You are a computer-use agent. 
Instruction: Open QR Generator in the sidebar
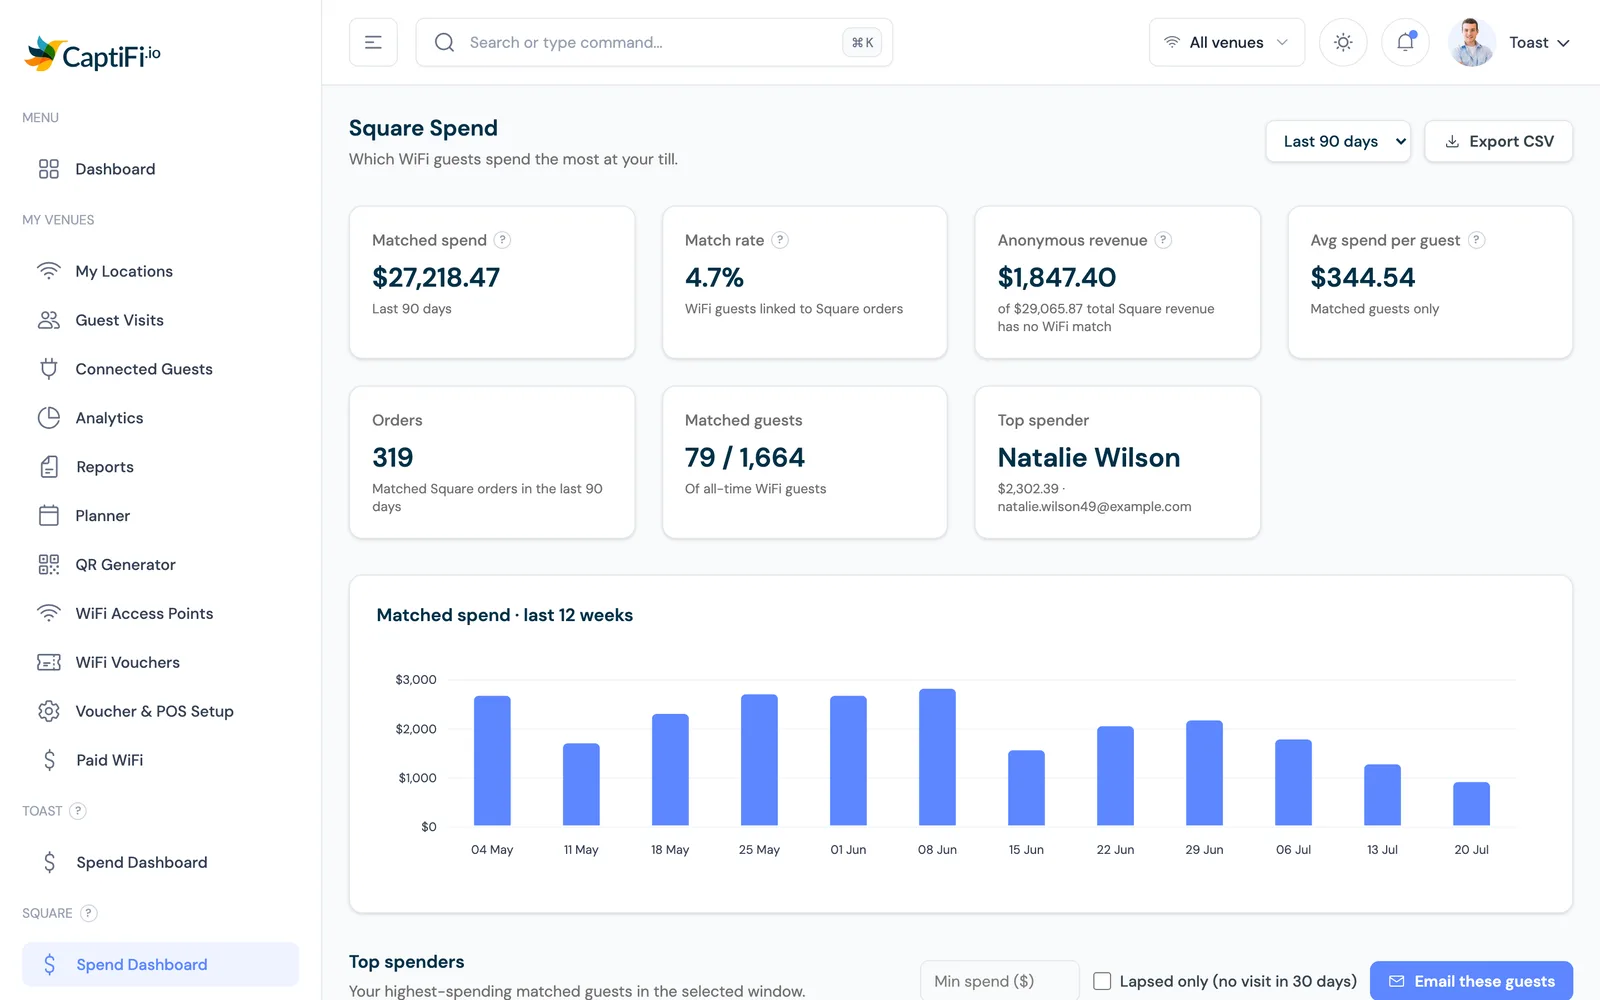(160, 565)
